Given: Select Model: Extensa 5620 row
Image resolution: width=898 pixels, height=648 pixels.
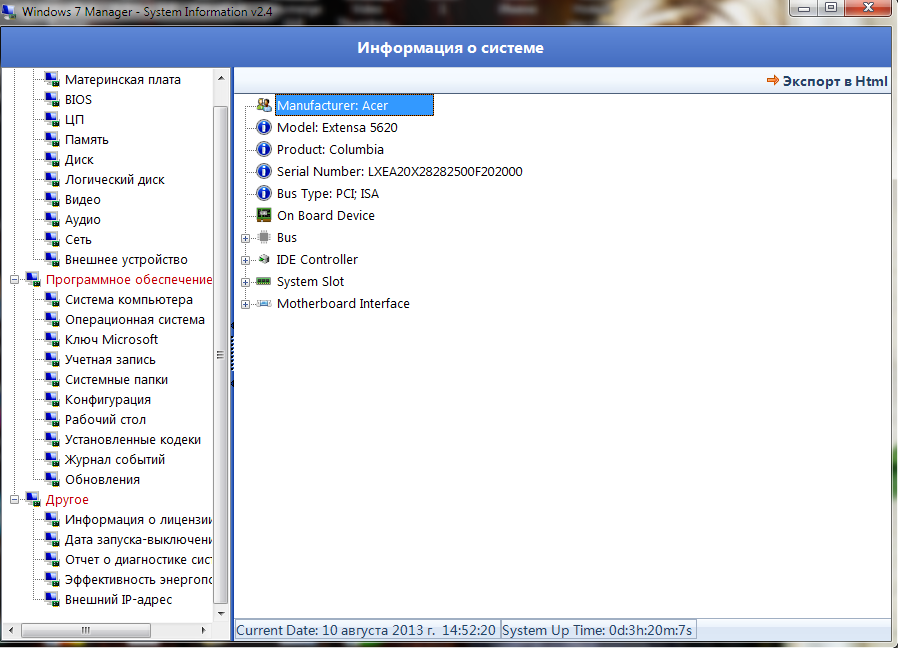Looking at the screenshot, I should [337, 127].
